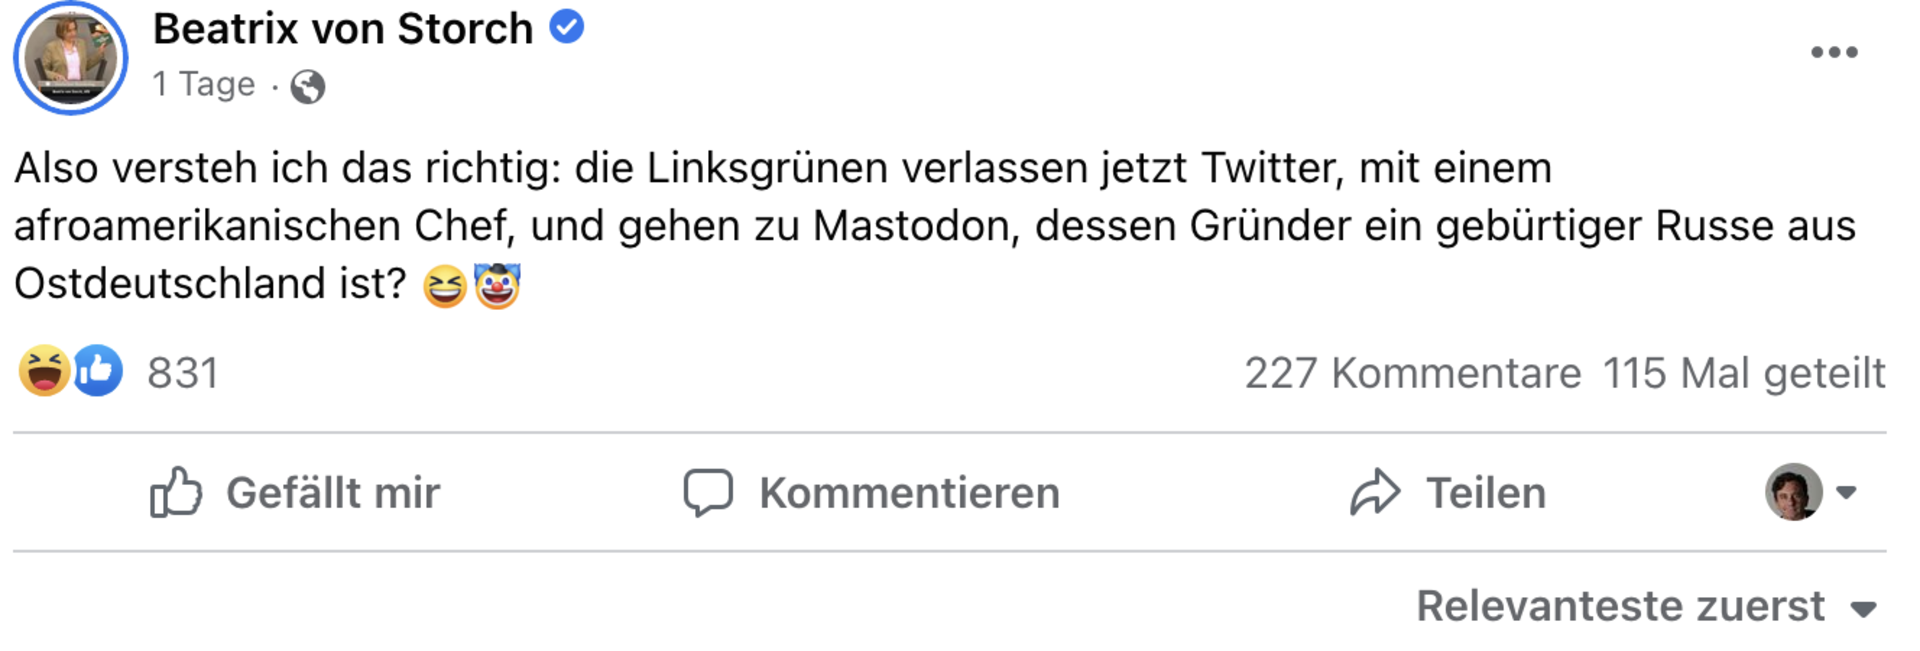This screenshot has height=651, width=1920.
Task: View the 831 reactions list
Action: point(182,373)
